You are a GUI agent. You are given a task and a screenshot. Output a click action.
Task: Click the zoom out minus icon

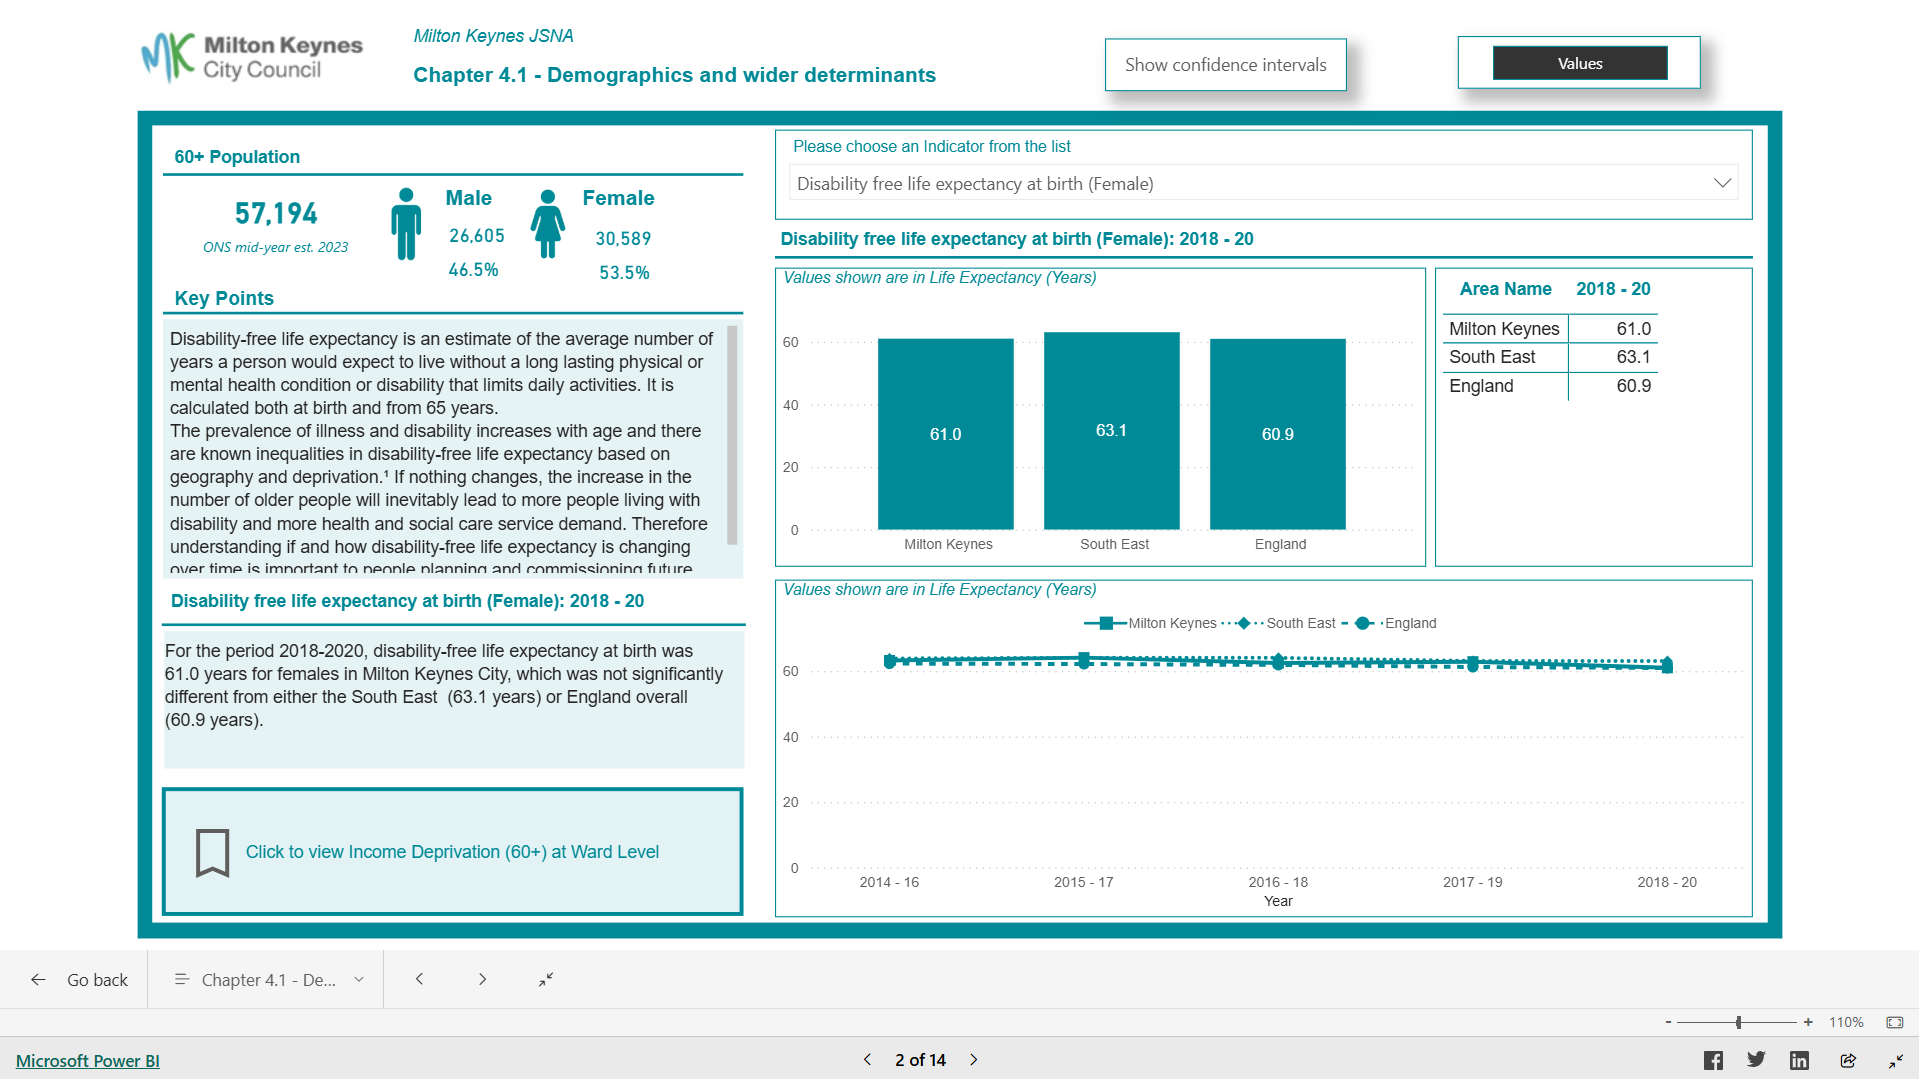click(1668, 1022)
